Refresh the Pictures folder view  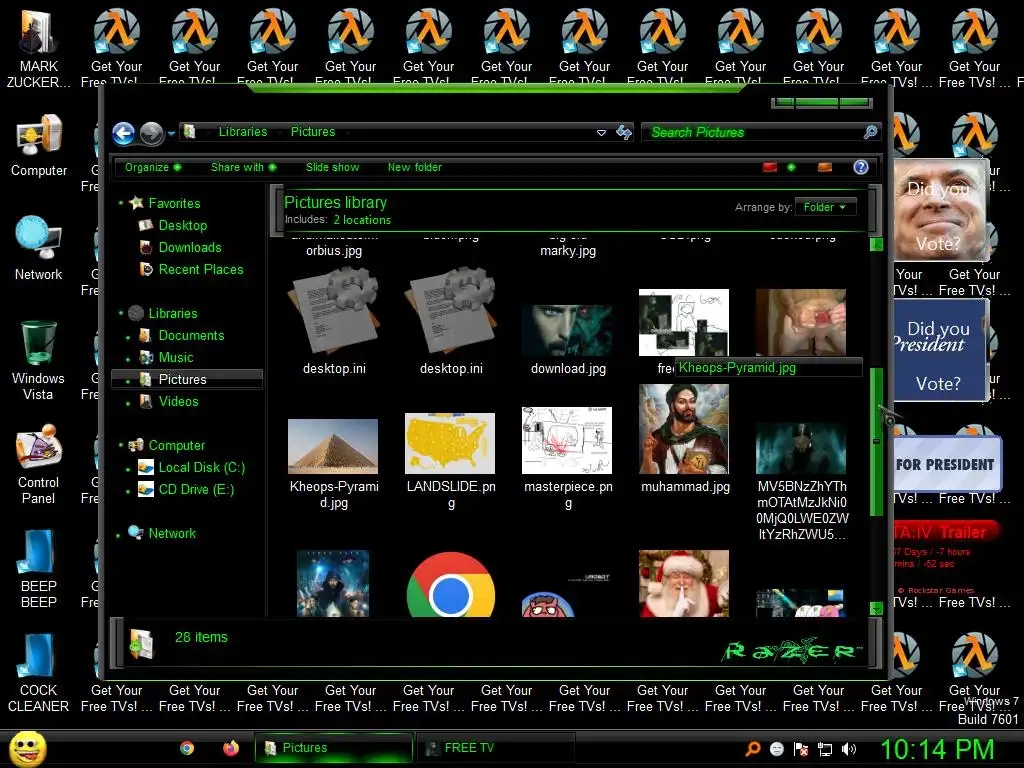(x=624, y=133)
